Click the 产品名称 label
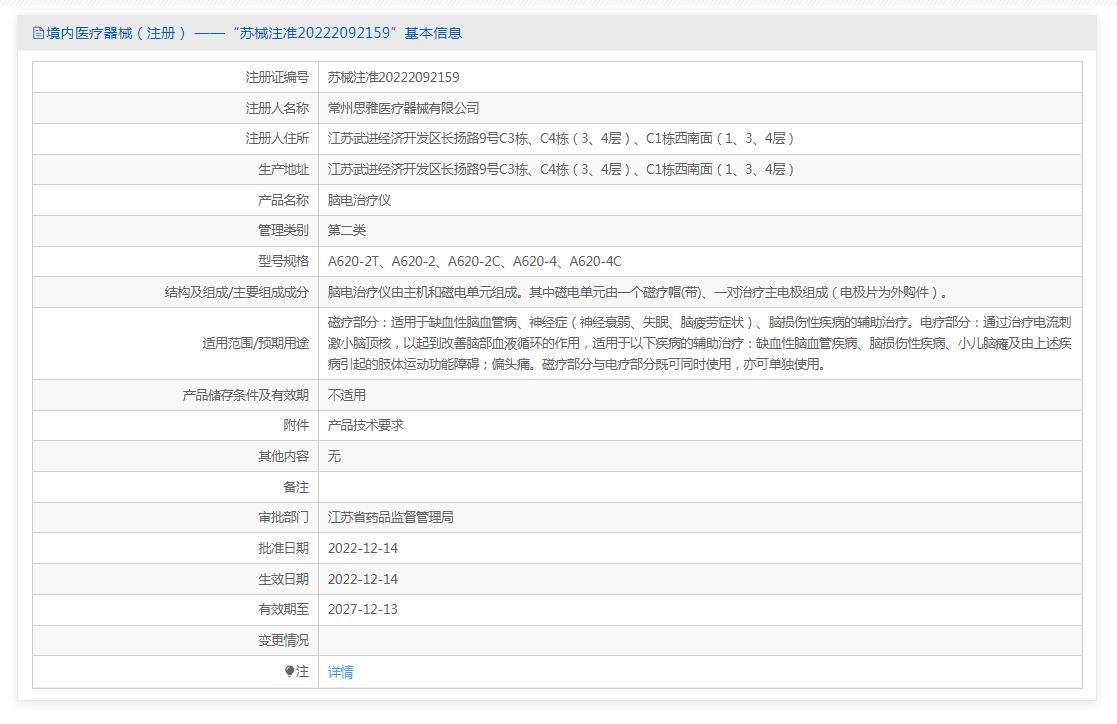Image resolution: width=1117 pixels, height=724 pixels. (x=284, y=200)
